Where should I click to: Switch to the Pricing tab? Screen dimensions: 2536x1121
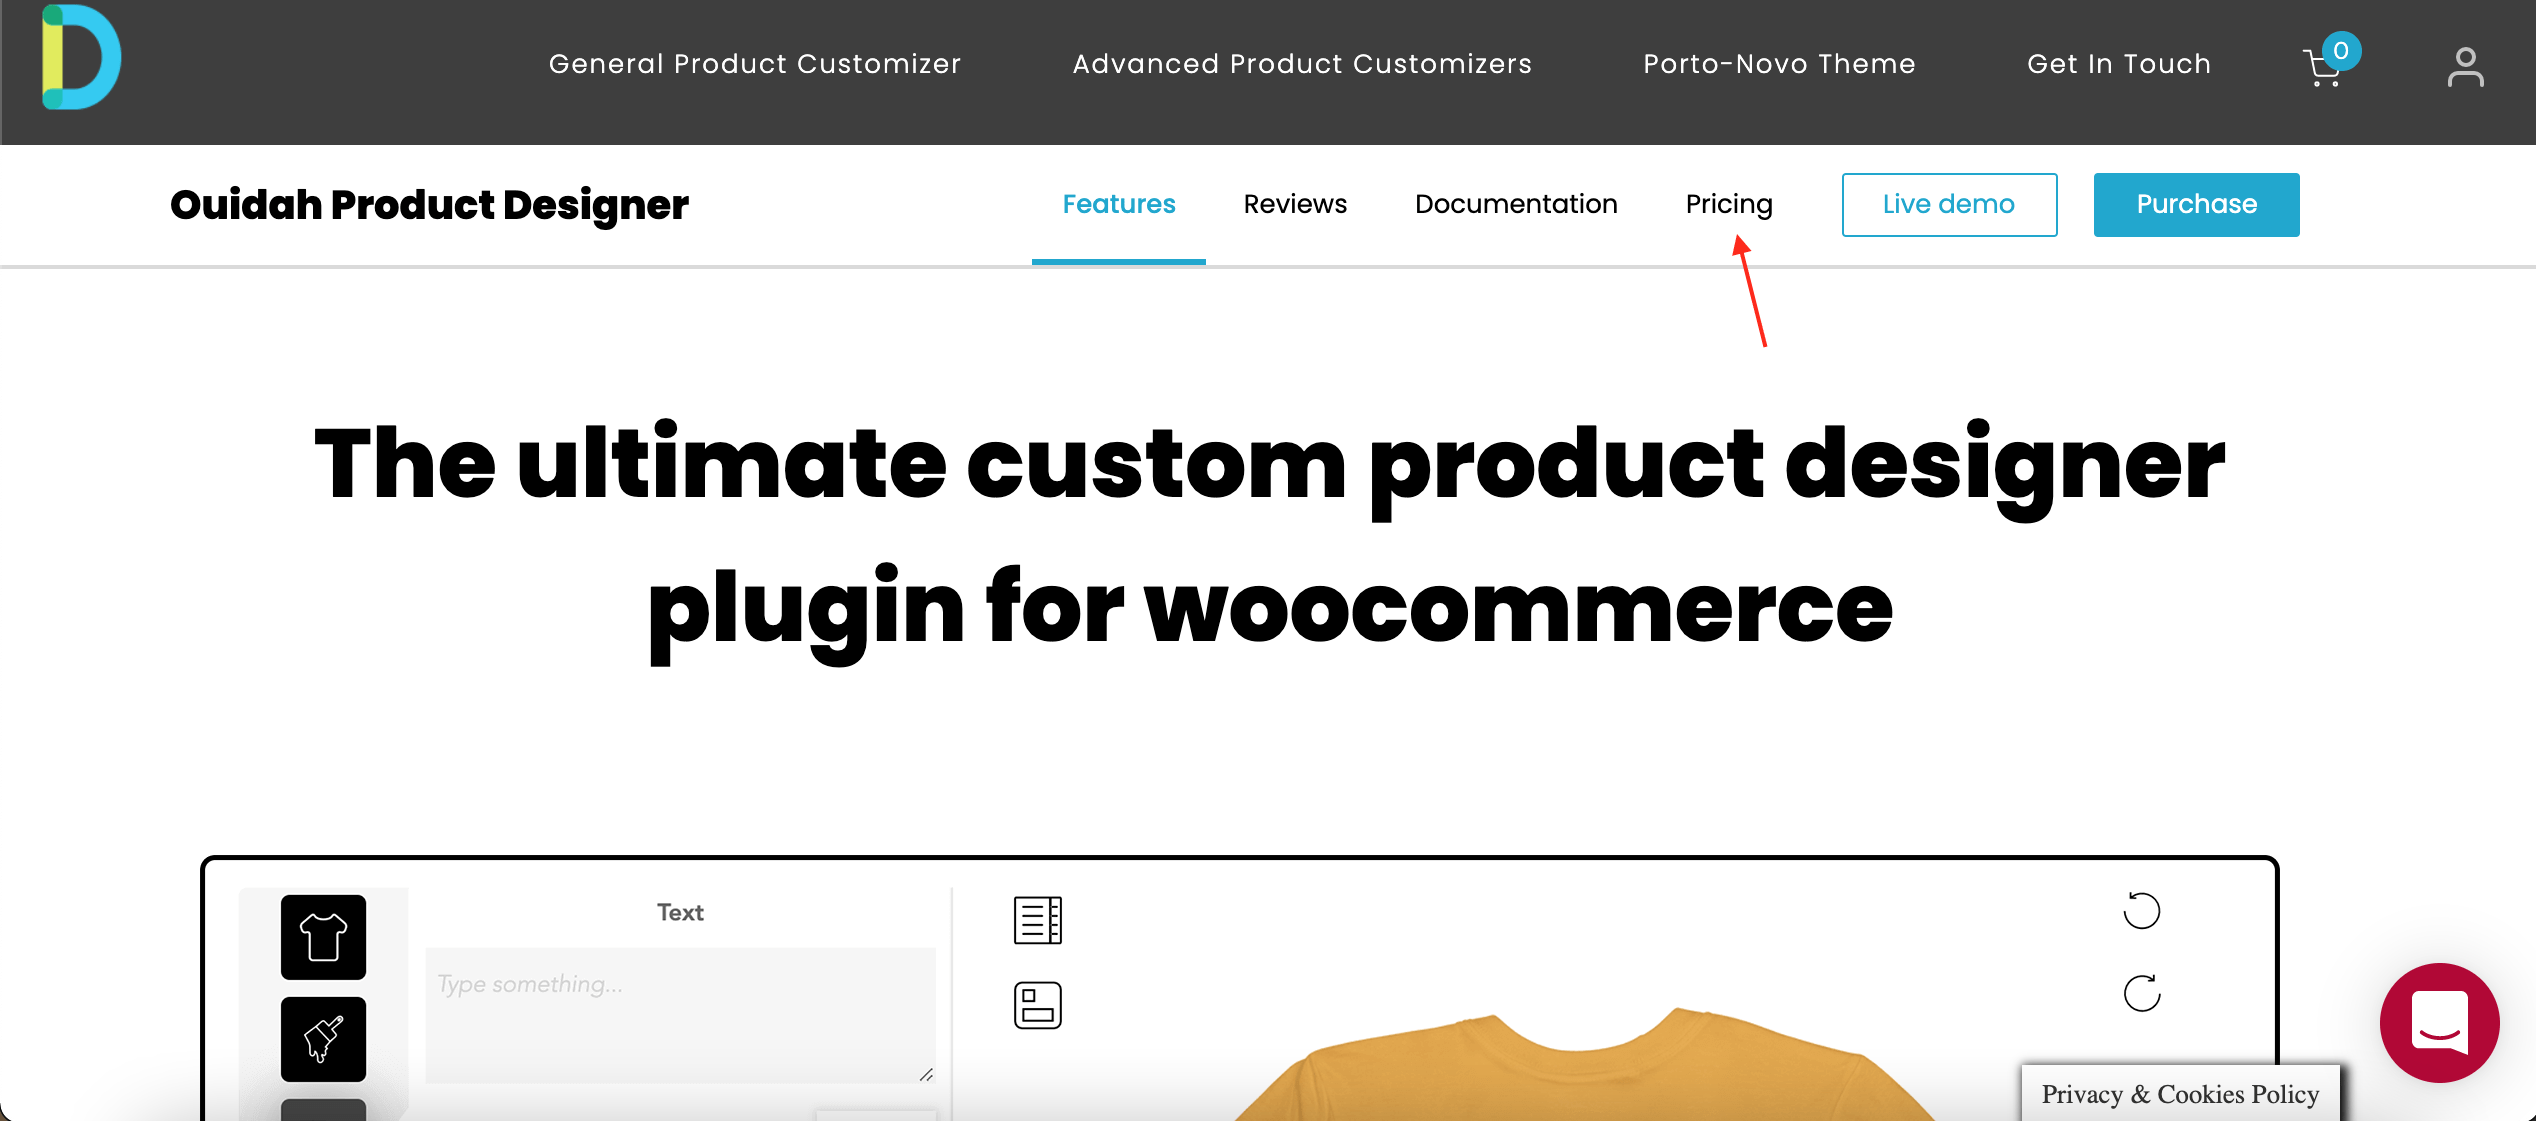[1728, 204]
